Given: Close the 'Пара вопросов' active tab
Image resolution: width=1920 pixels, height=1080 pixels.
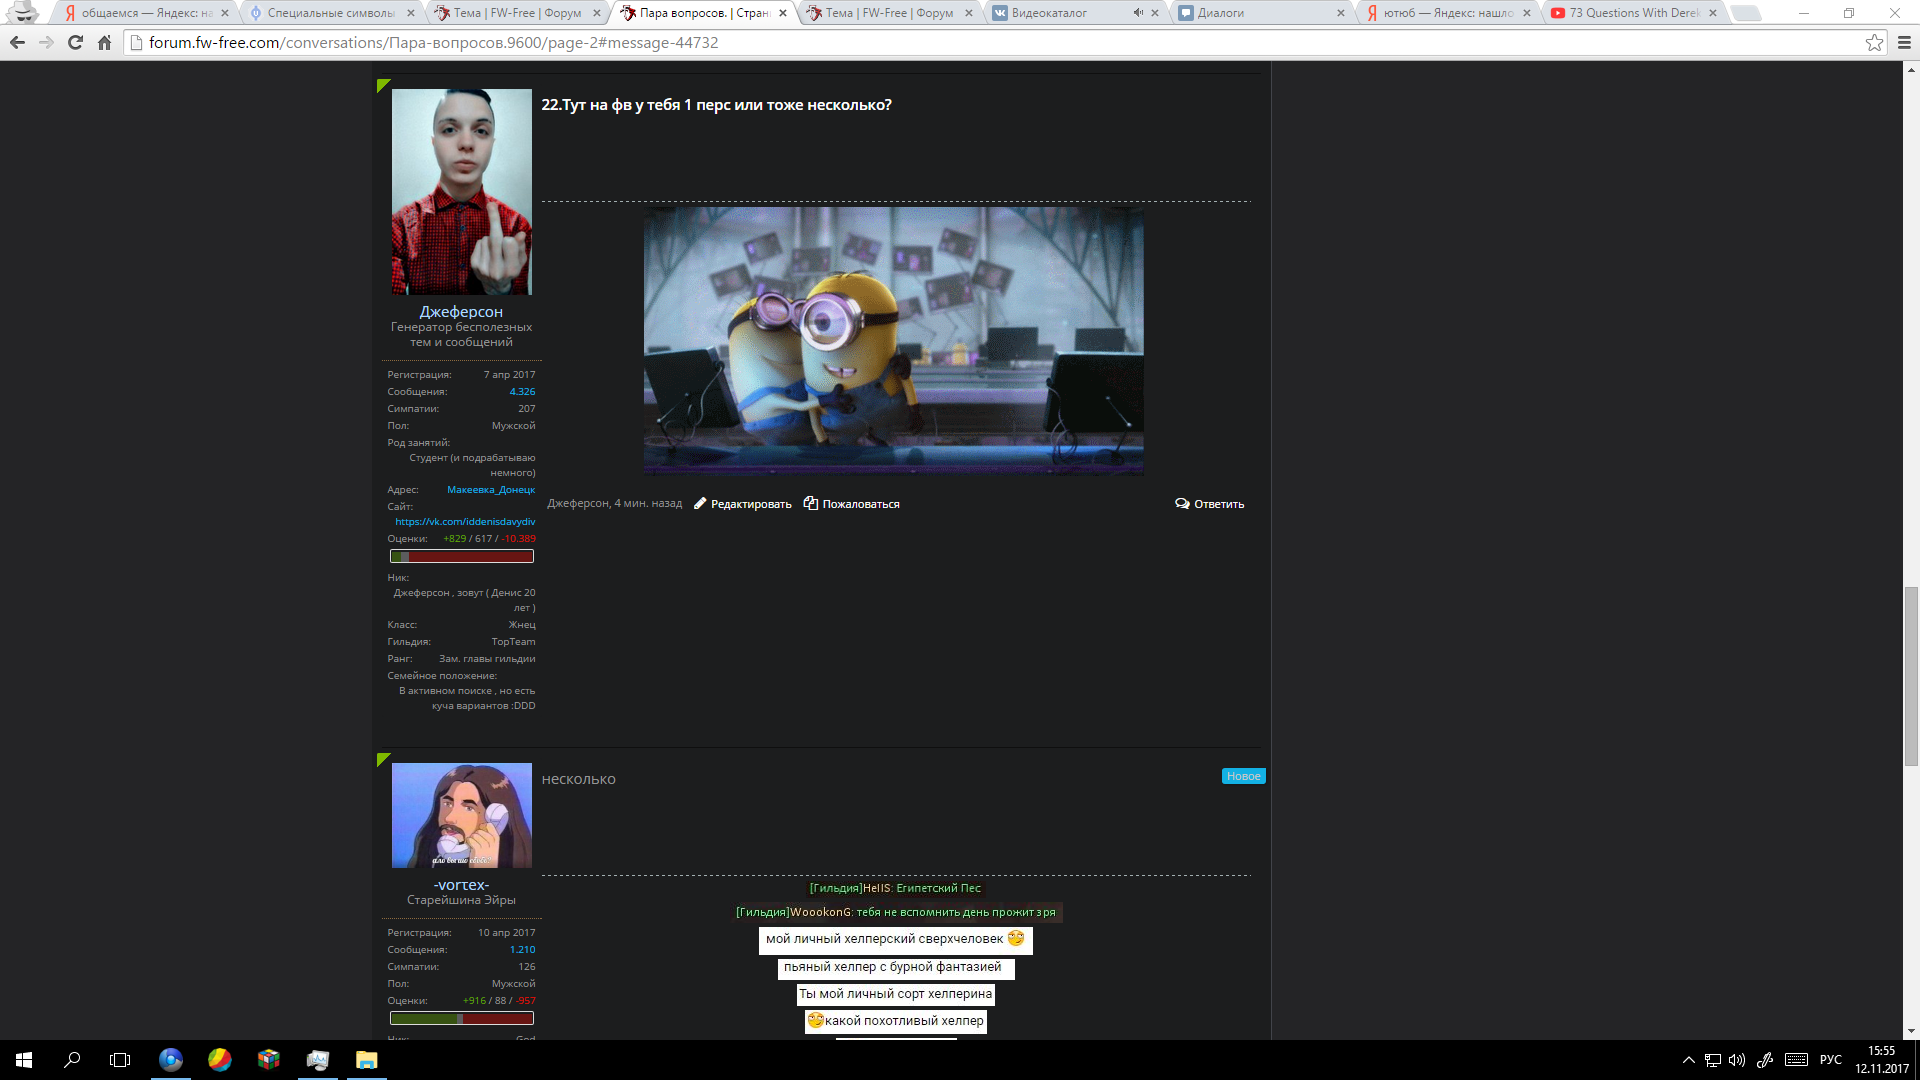Looking at the screenshot, I should point(783,13).
